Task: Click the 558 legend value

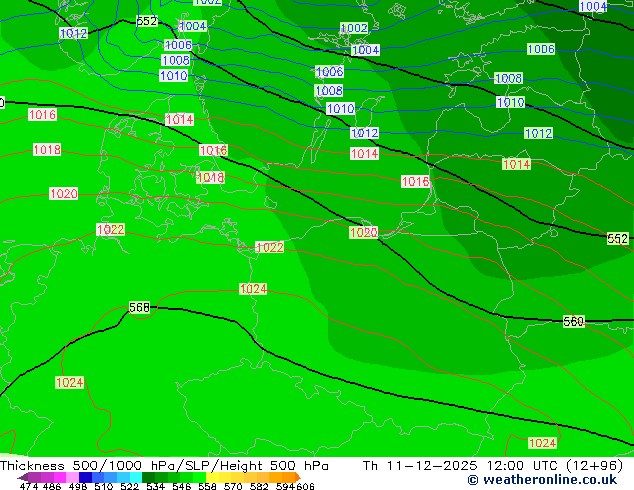Action: pos(207,486)
